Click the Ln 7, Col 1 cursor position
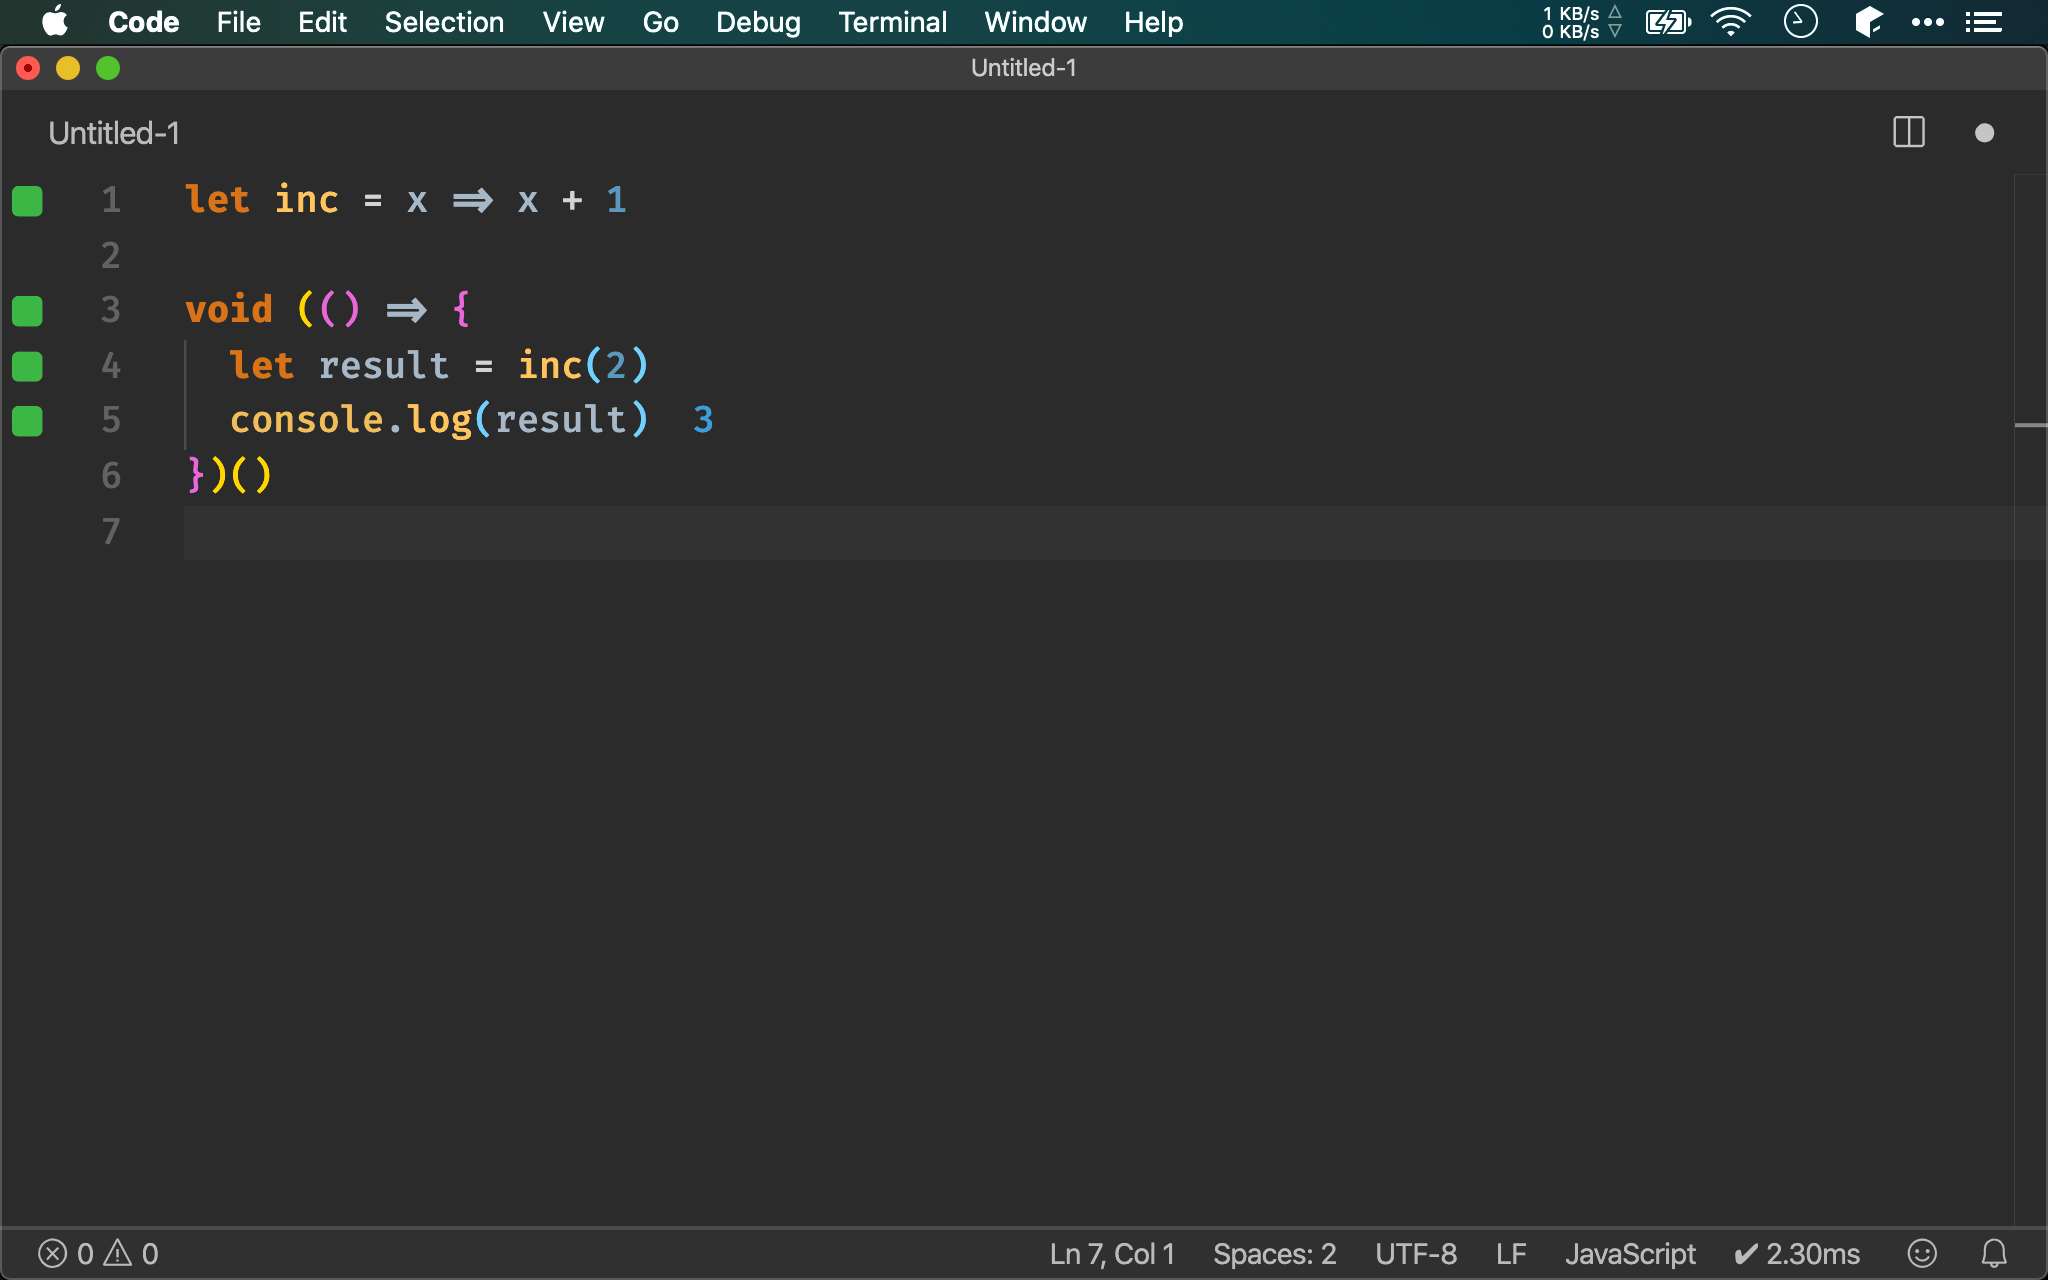 coord(1106,1253)
